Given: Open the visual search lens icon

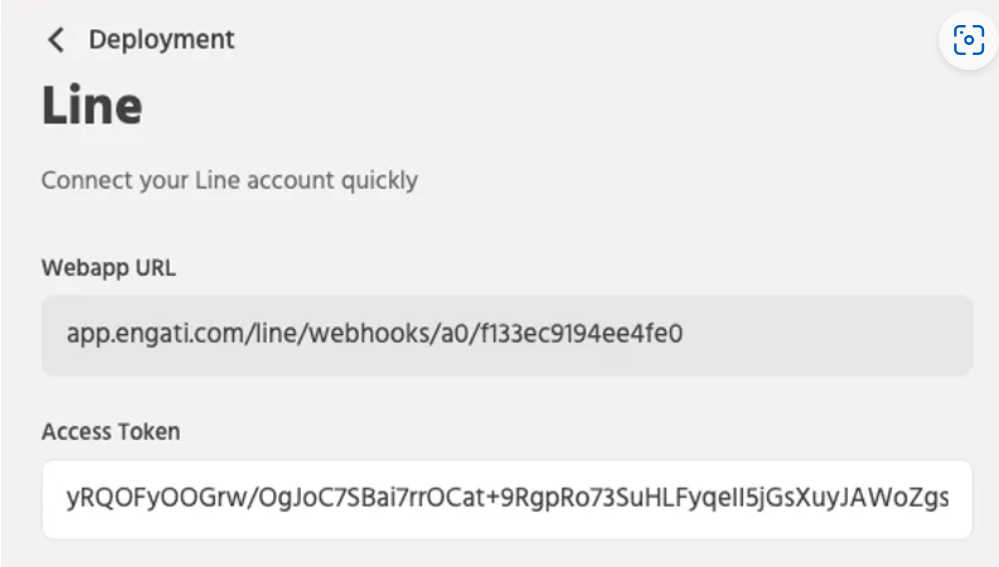Looking at the screenshot, I should pos(969,40).
